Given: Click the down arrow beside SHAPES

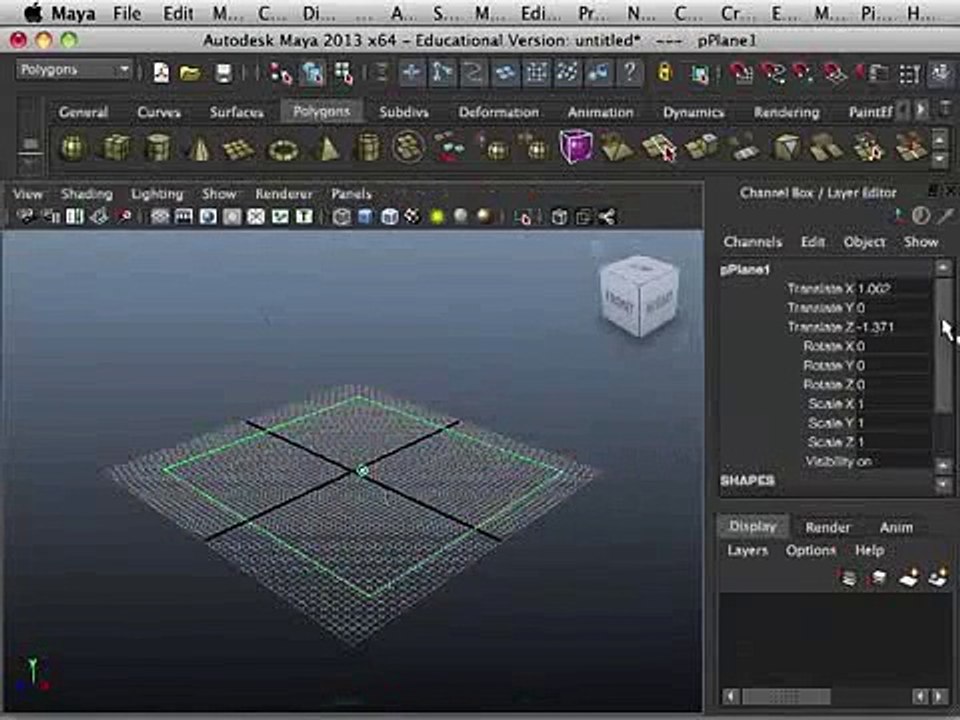Looking at the screenshot, I should 943,485.
